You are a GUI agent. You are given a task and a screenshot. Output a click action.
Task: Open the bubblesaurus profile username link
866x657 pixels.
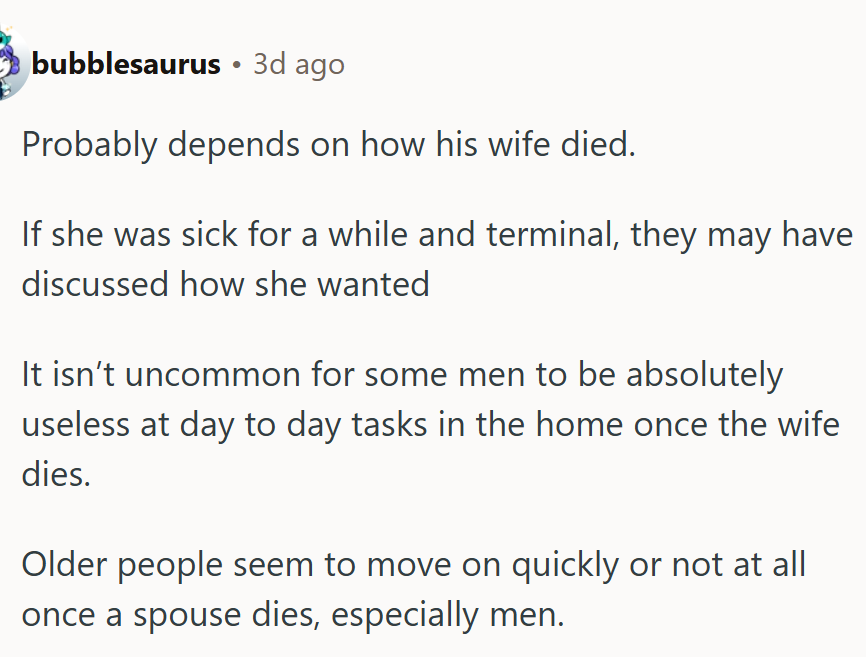126,65
